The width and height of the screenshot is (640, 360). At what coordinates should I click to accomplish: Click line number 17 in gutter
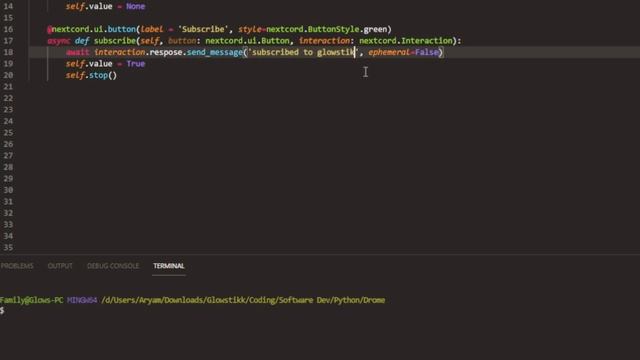click(x=8, y=40)
